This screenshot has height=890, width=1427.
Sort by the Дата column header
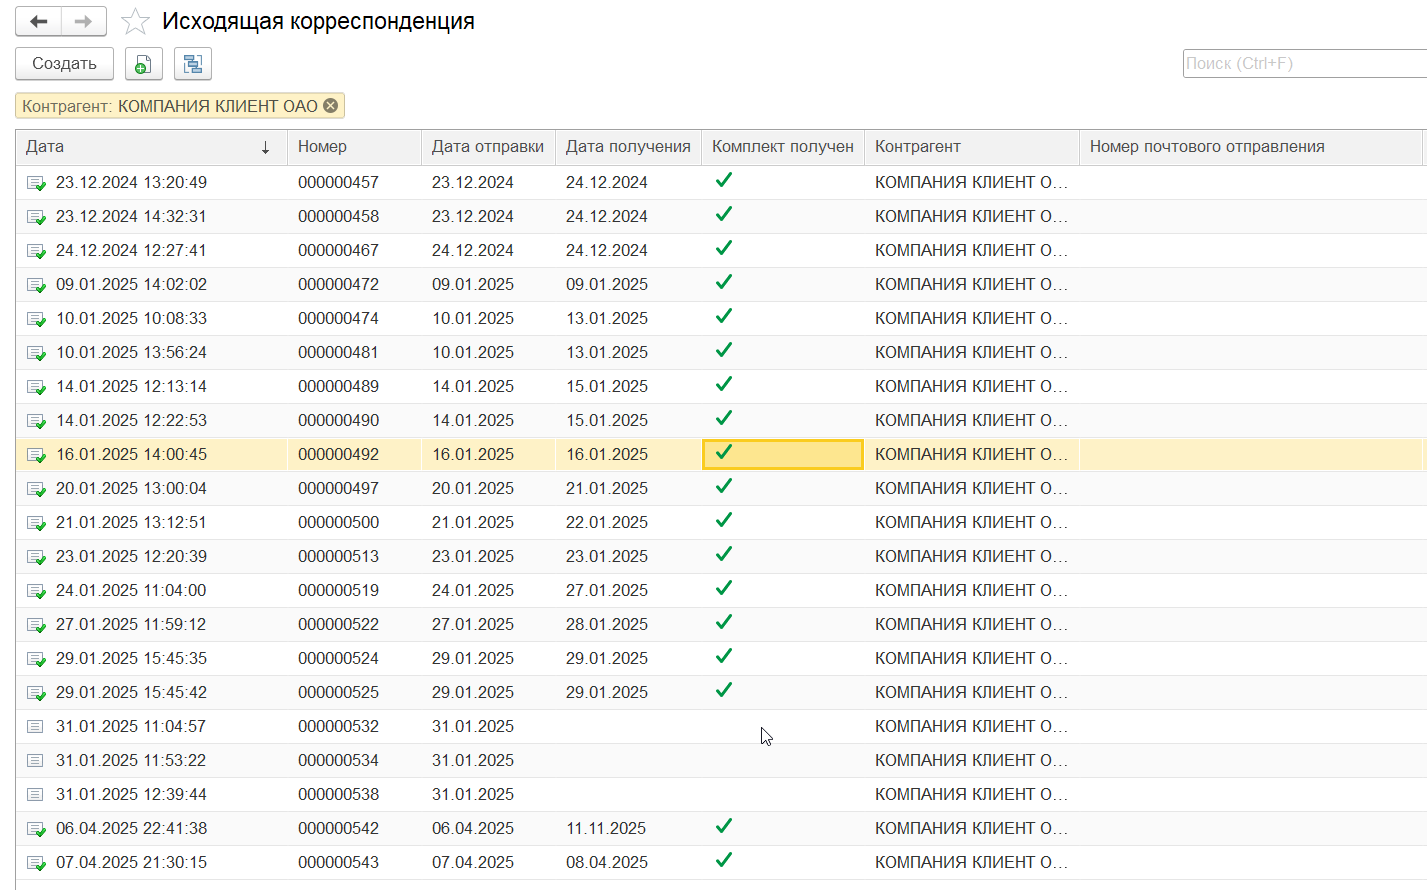click(x=150, y=146)
